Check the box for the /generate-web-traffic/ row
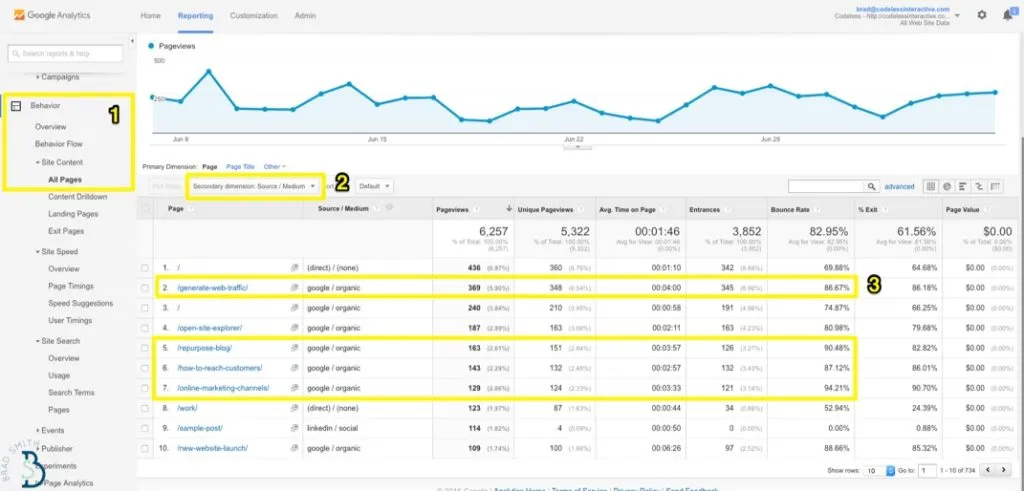Image resolution: width=1024 pixels, height=491 pixels. [145, 288]
